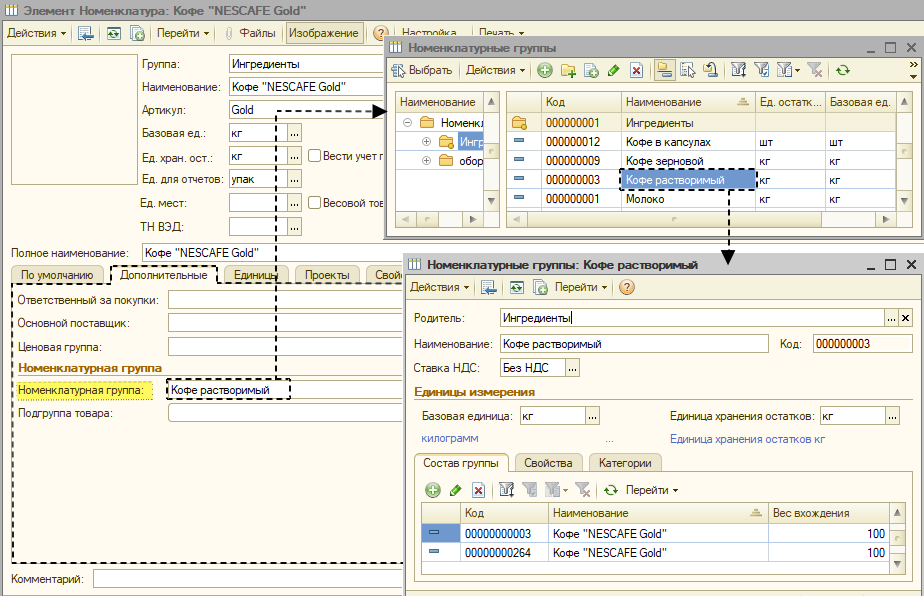Open Перейти dropdown in Элемент Номенклатура toolbar
The image size is (924, 596).
click(x=183, y=34)
